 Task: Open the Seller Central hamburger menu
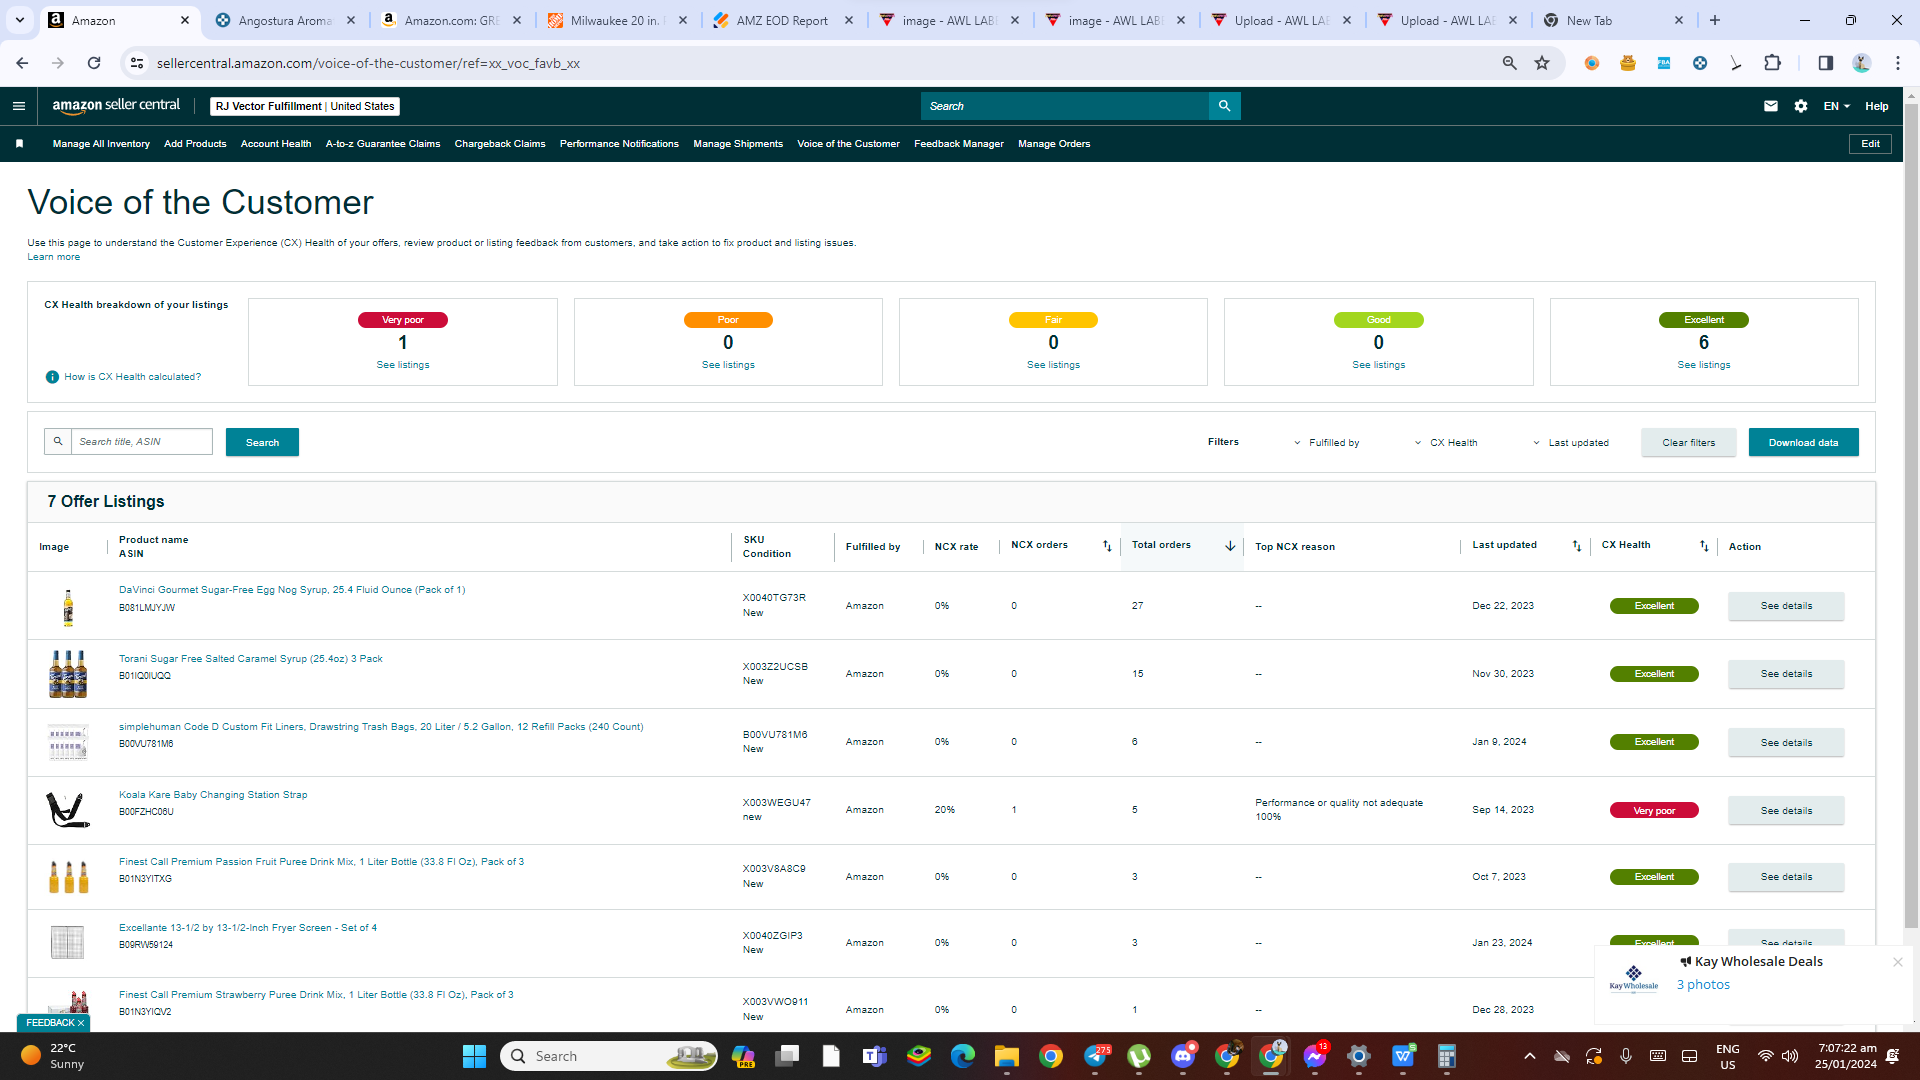pyautogui.click(x=19, y=106)
